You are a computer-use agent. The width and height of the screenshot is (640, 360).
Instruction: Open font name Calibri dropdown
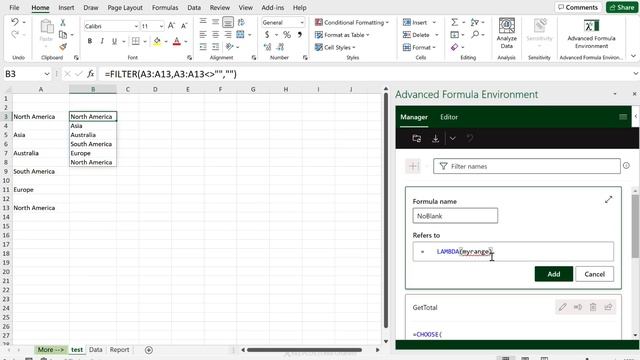click(136, 26)
